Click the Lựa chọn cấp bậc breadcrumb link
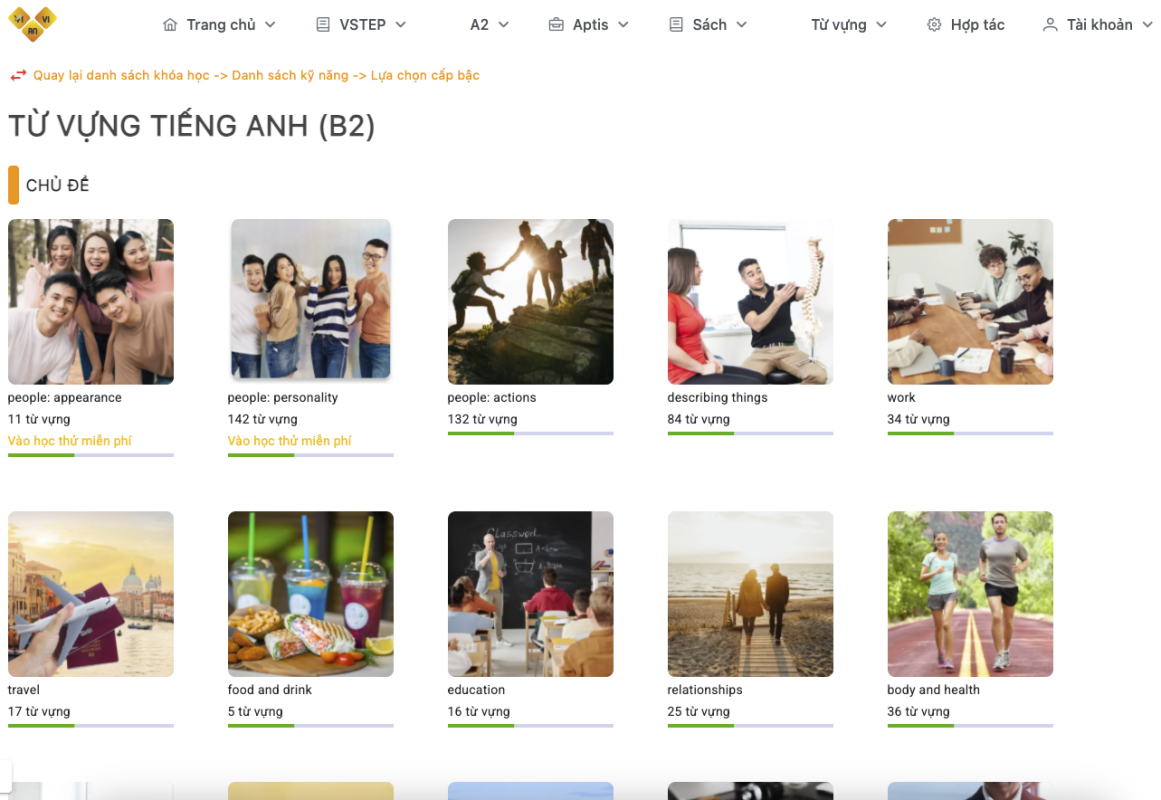The width and height of the screenshot is (1161, 800). pos(425,75)
